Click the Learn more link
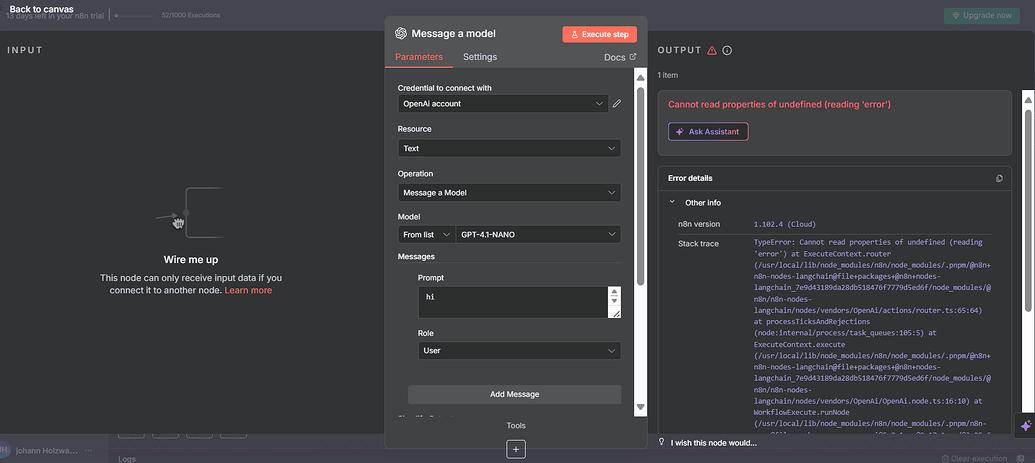The image size is (1035, 463). point(248,290)
